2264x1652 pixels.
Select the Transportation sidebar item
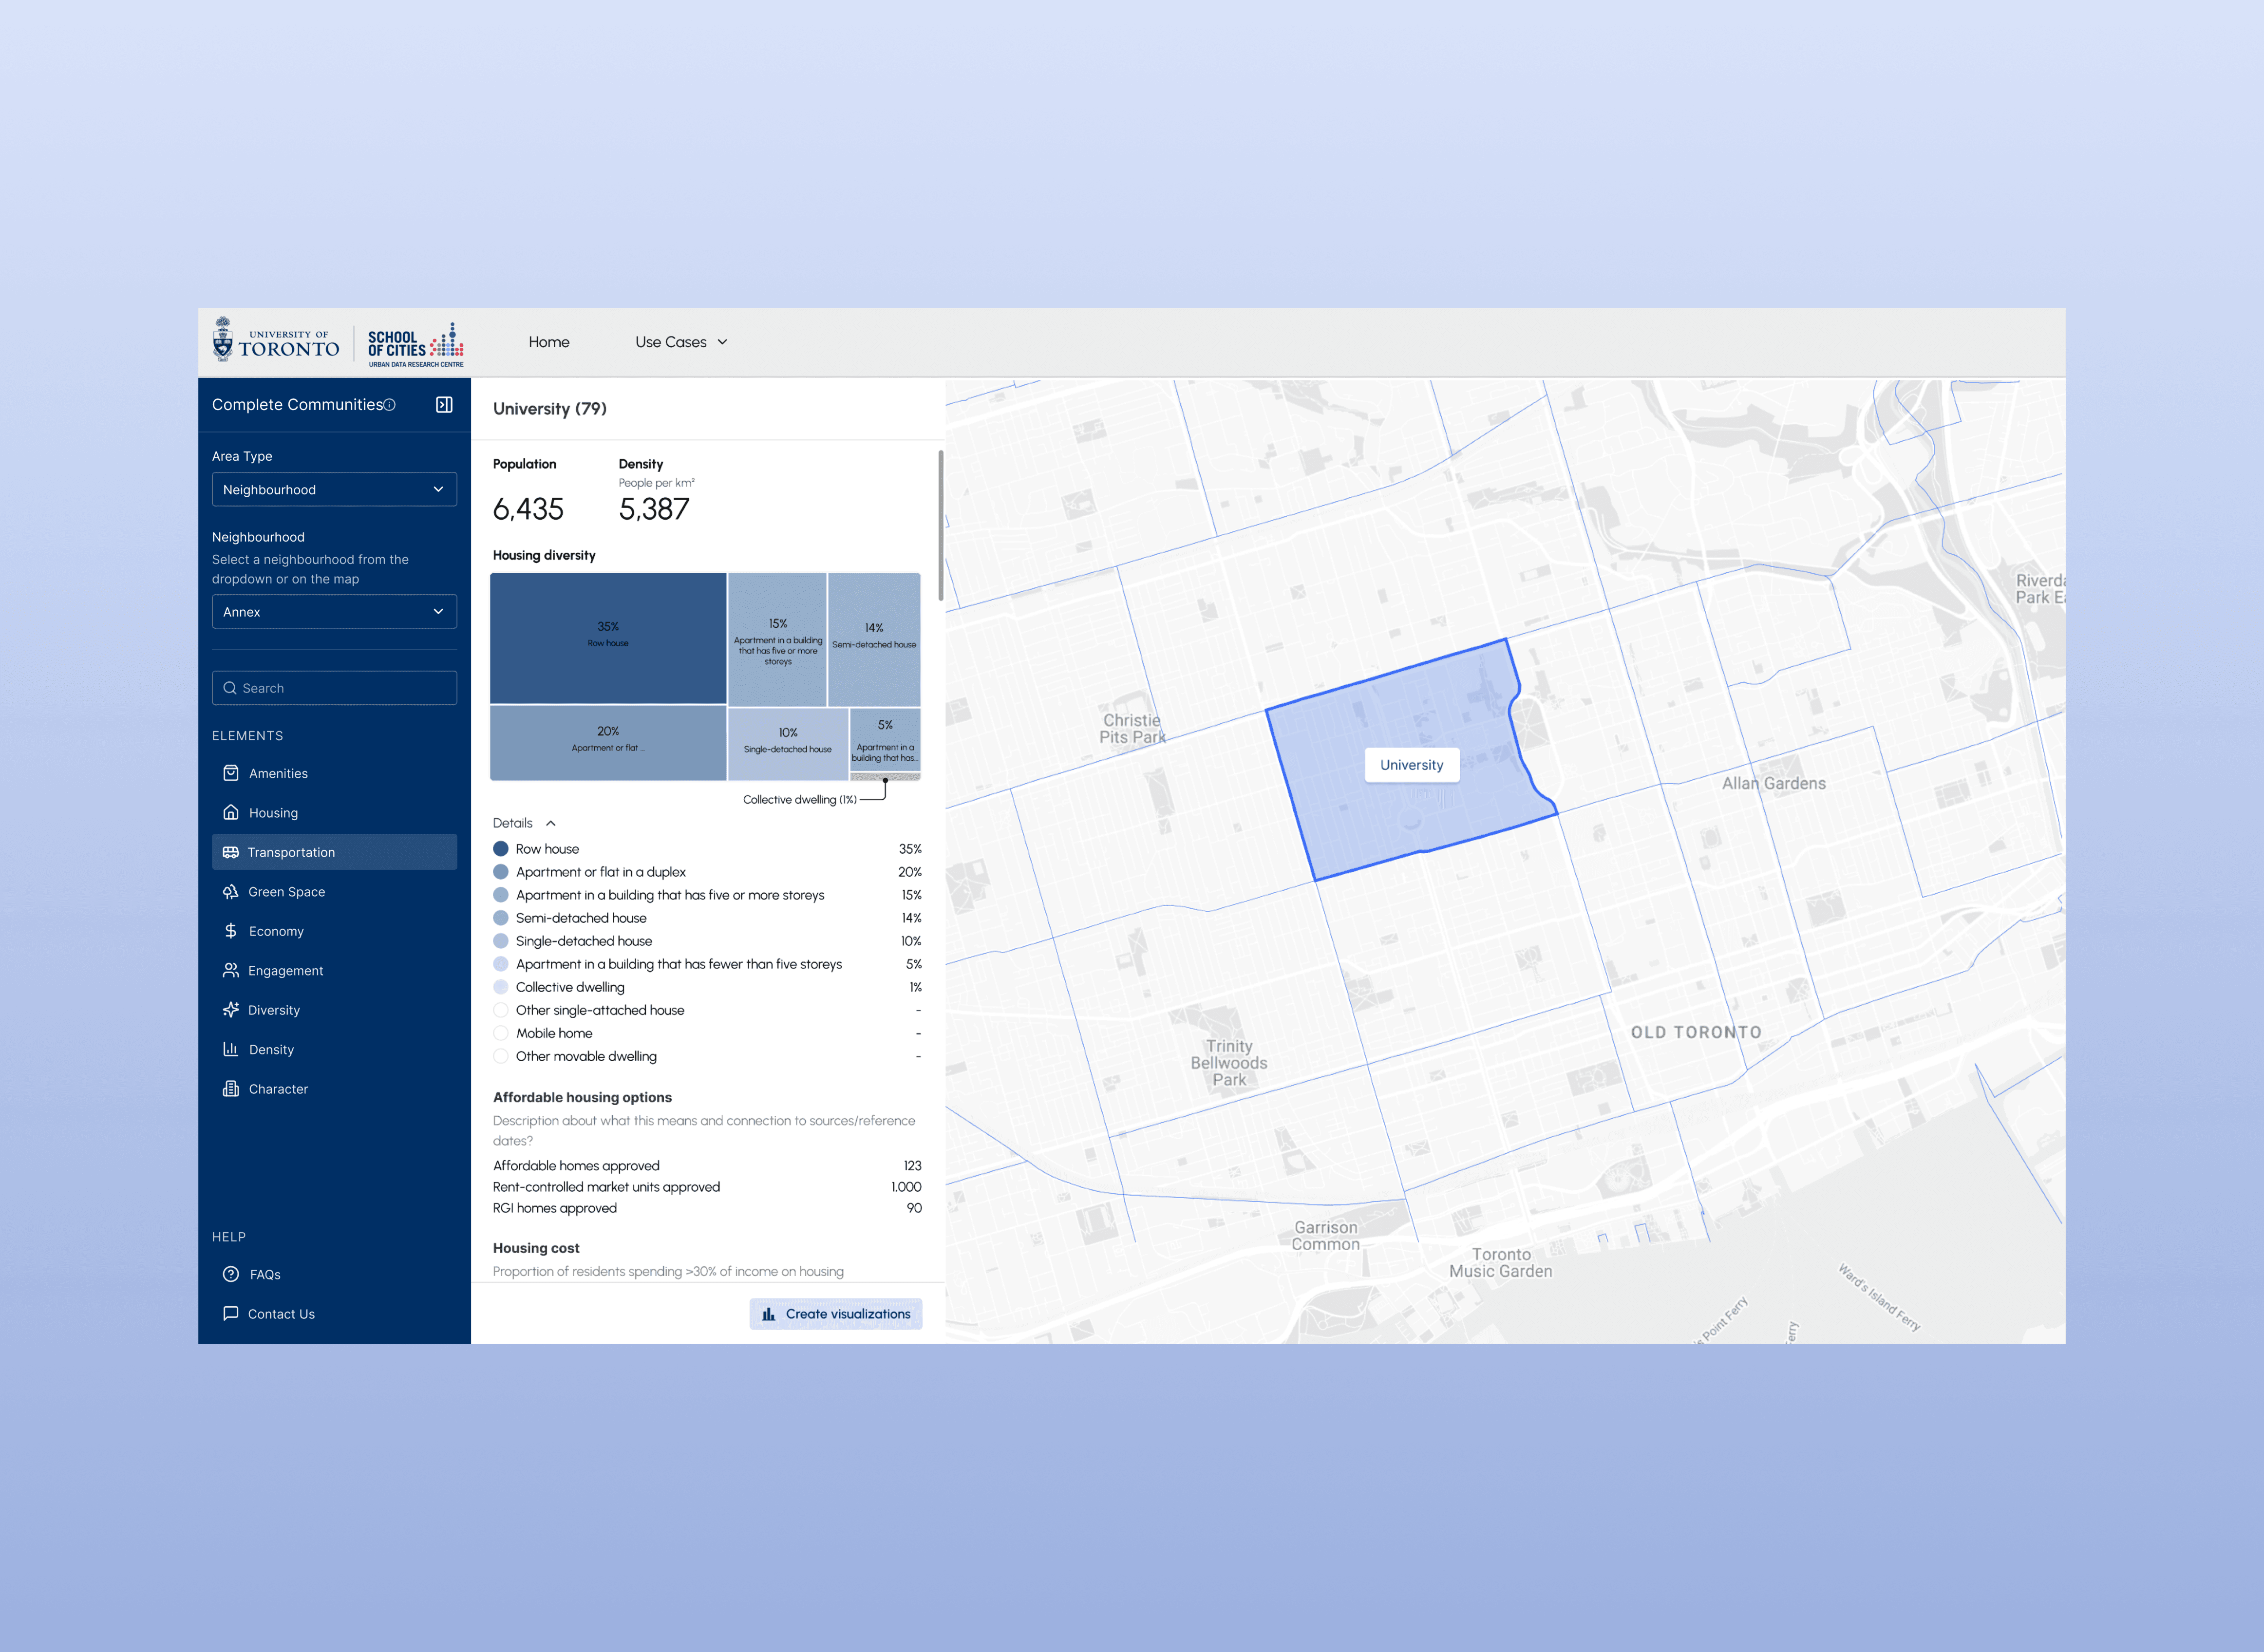334,852
